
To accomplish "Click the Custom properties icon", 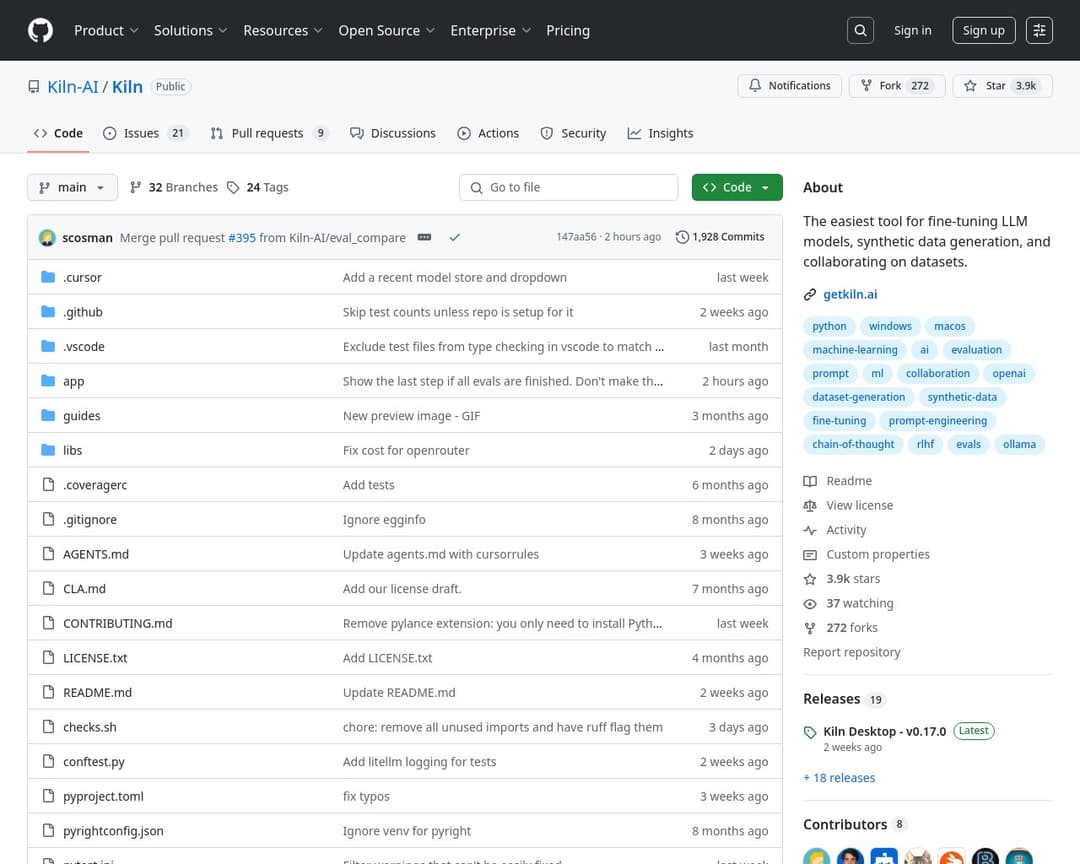I will click(810, 555).
